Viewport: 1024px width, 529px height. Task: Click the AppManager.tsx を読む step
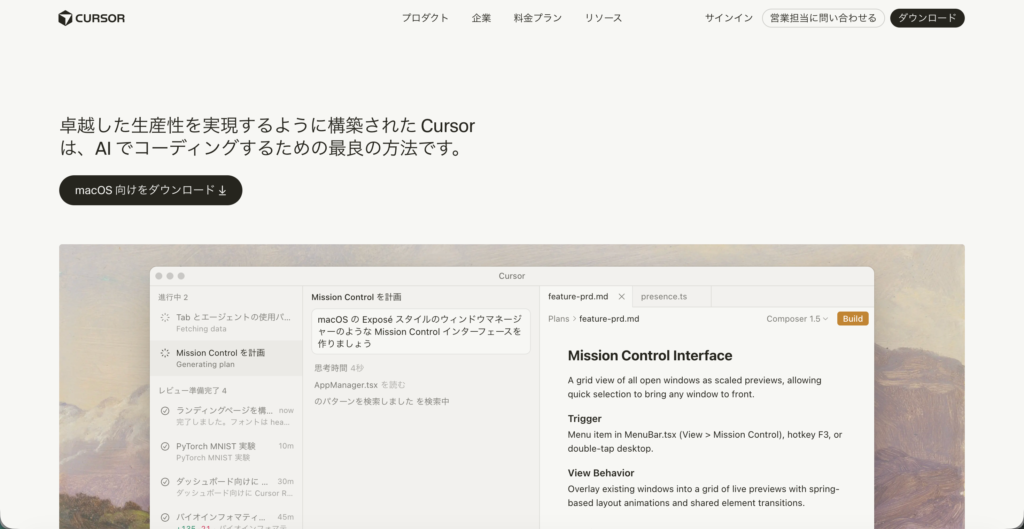pyautogui.click(x=360, y=385)
